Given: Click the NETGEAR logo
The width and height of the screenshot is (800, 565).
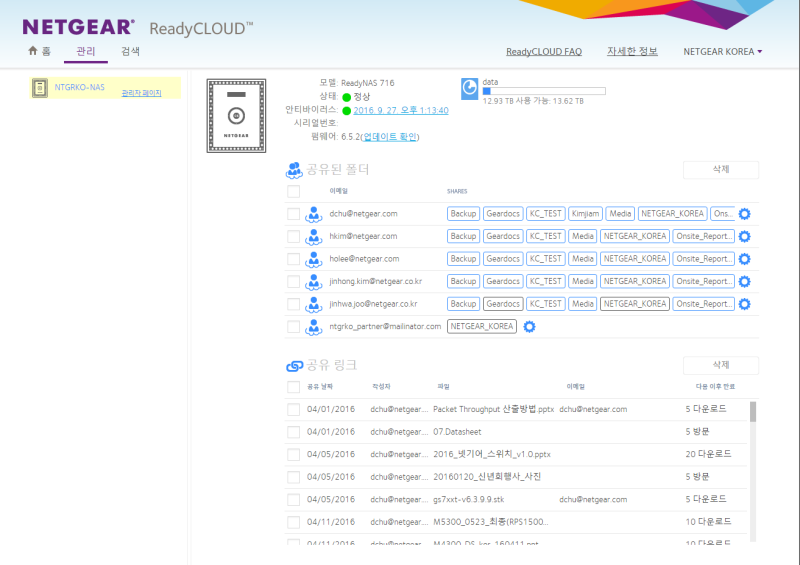Looking at the screenshot, I should click(79, 27).
